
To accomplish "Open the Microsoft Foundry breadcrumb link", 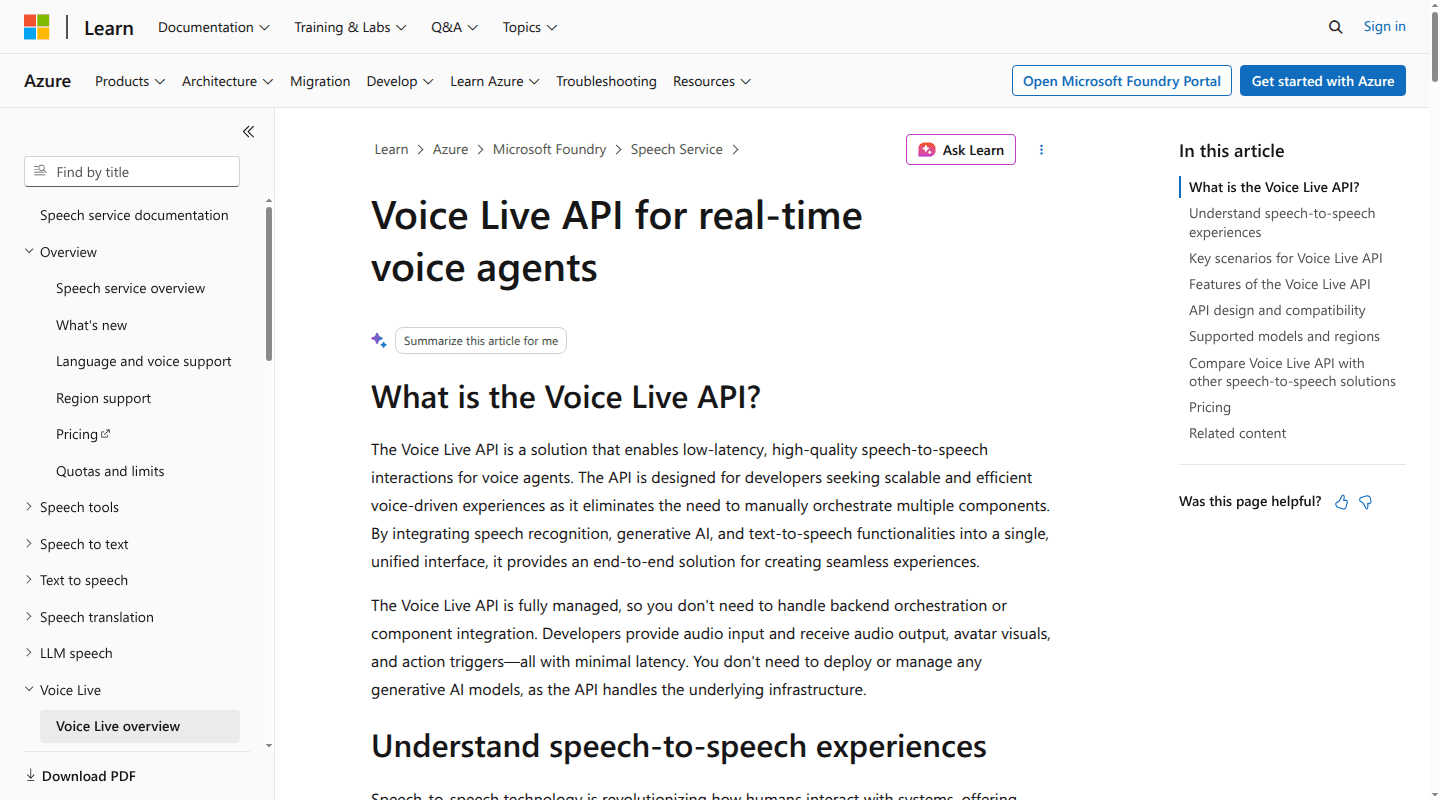I will click(x=549, y=149).
